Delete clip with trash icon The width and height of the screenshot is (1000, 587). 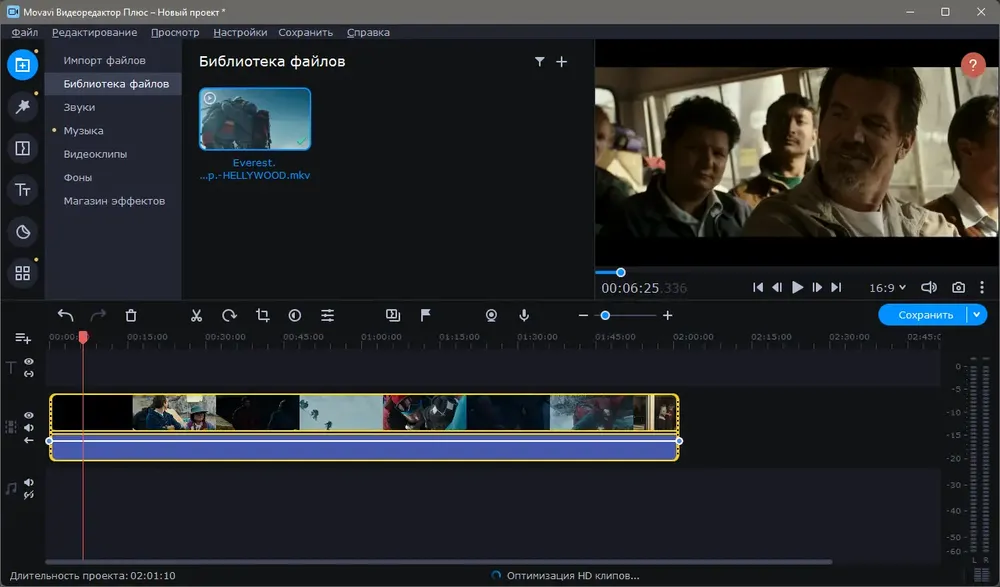[x=131, y=315]
